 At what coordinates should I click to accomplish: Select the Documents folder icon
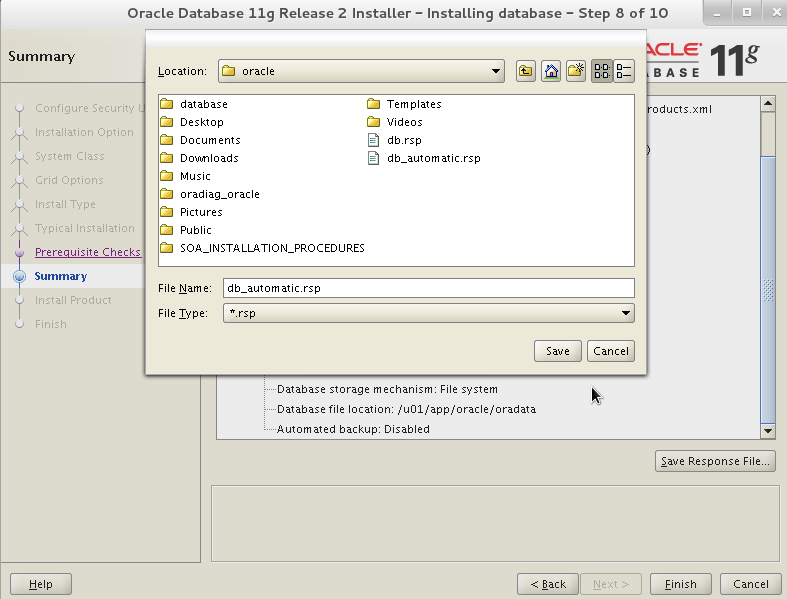click(x=167, y=140)
